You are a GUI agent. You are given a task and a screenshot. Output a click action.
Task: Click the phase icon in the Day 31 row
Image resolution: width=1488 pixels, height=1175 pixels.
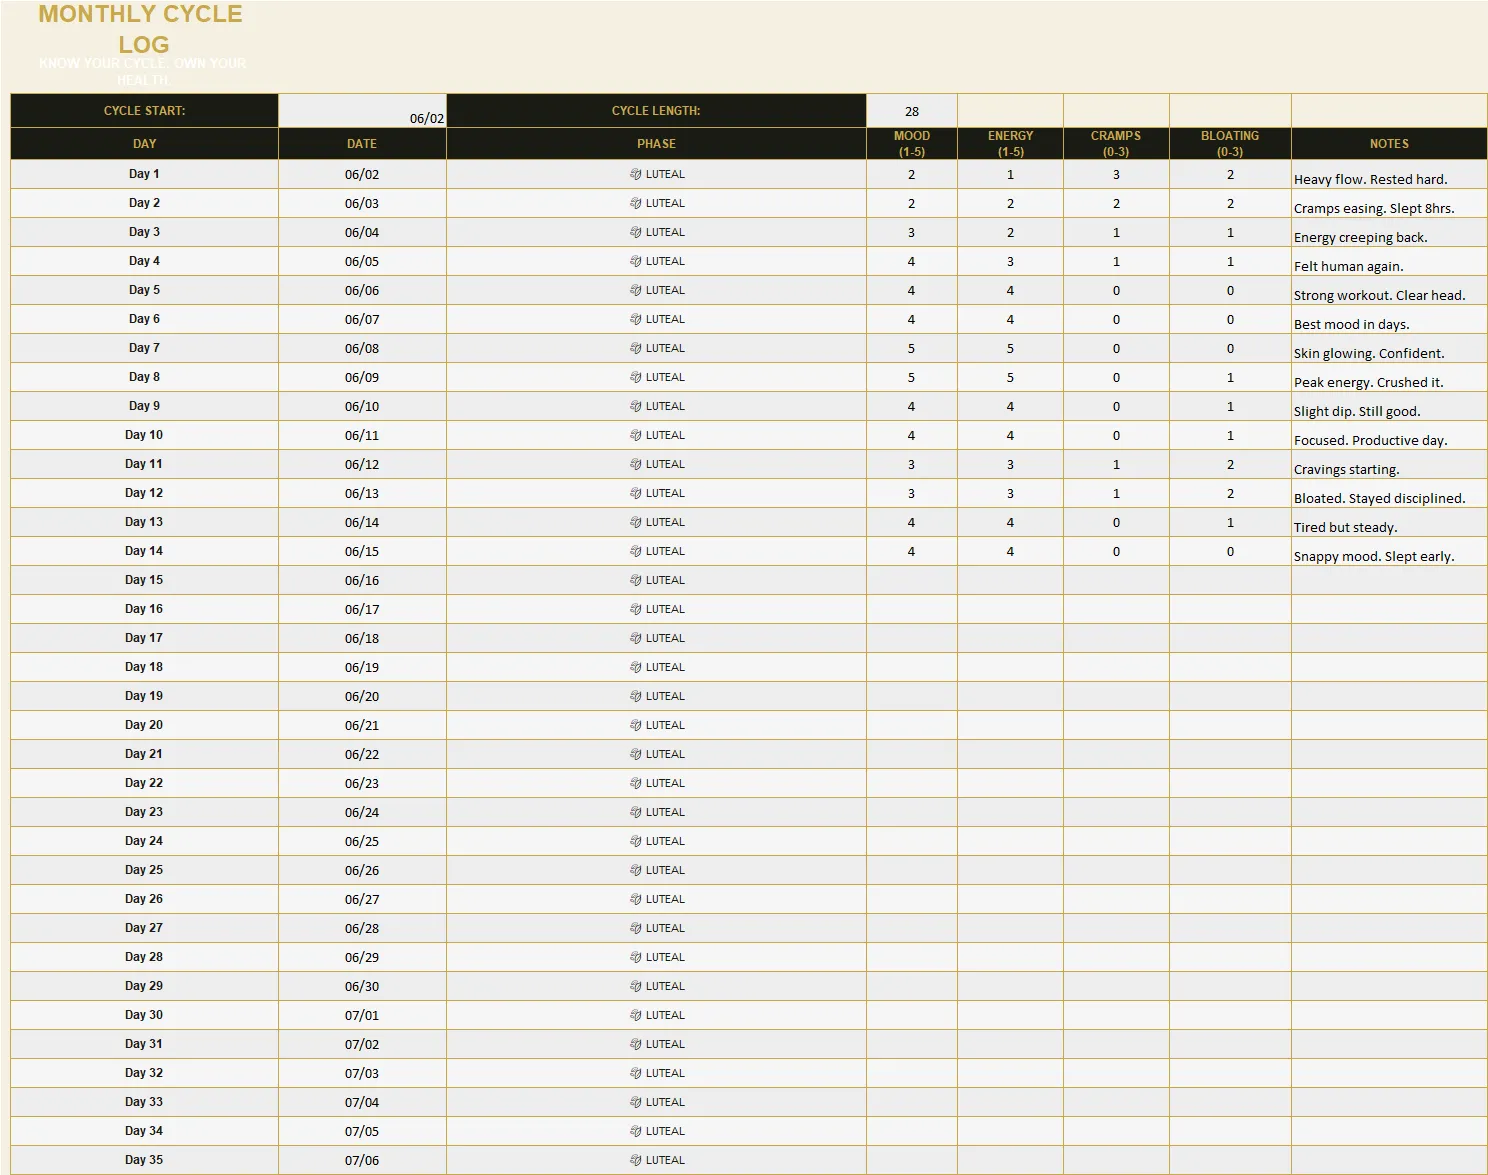click(x=635, y=1044)
